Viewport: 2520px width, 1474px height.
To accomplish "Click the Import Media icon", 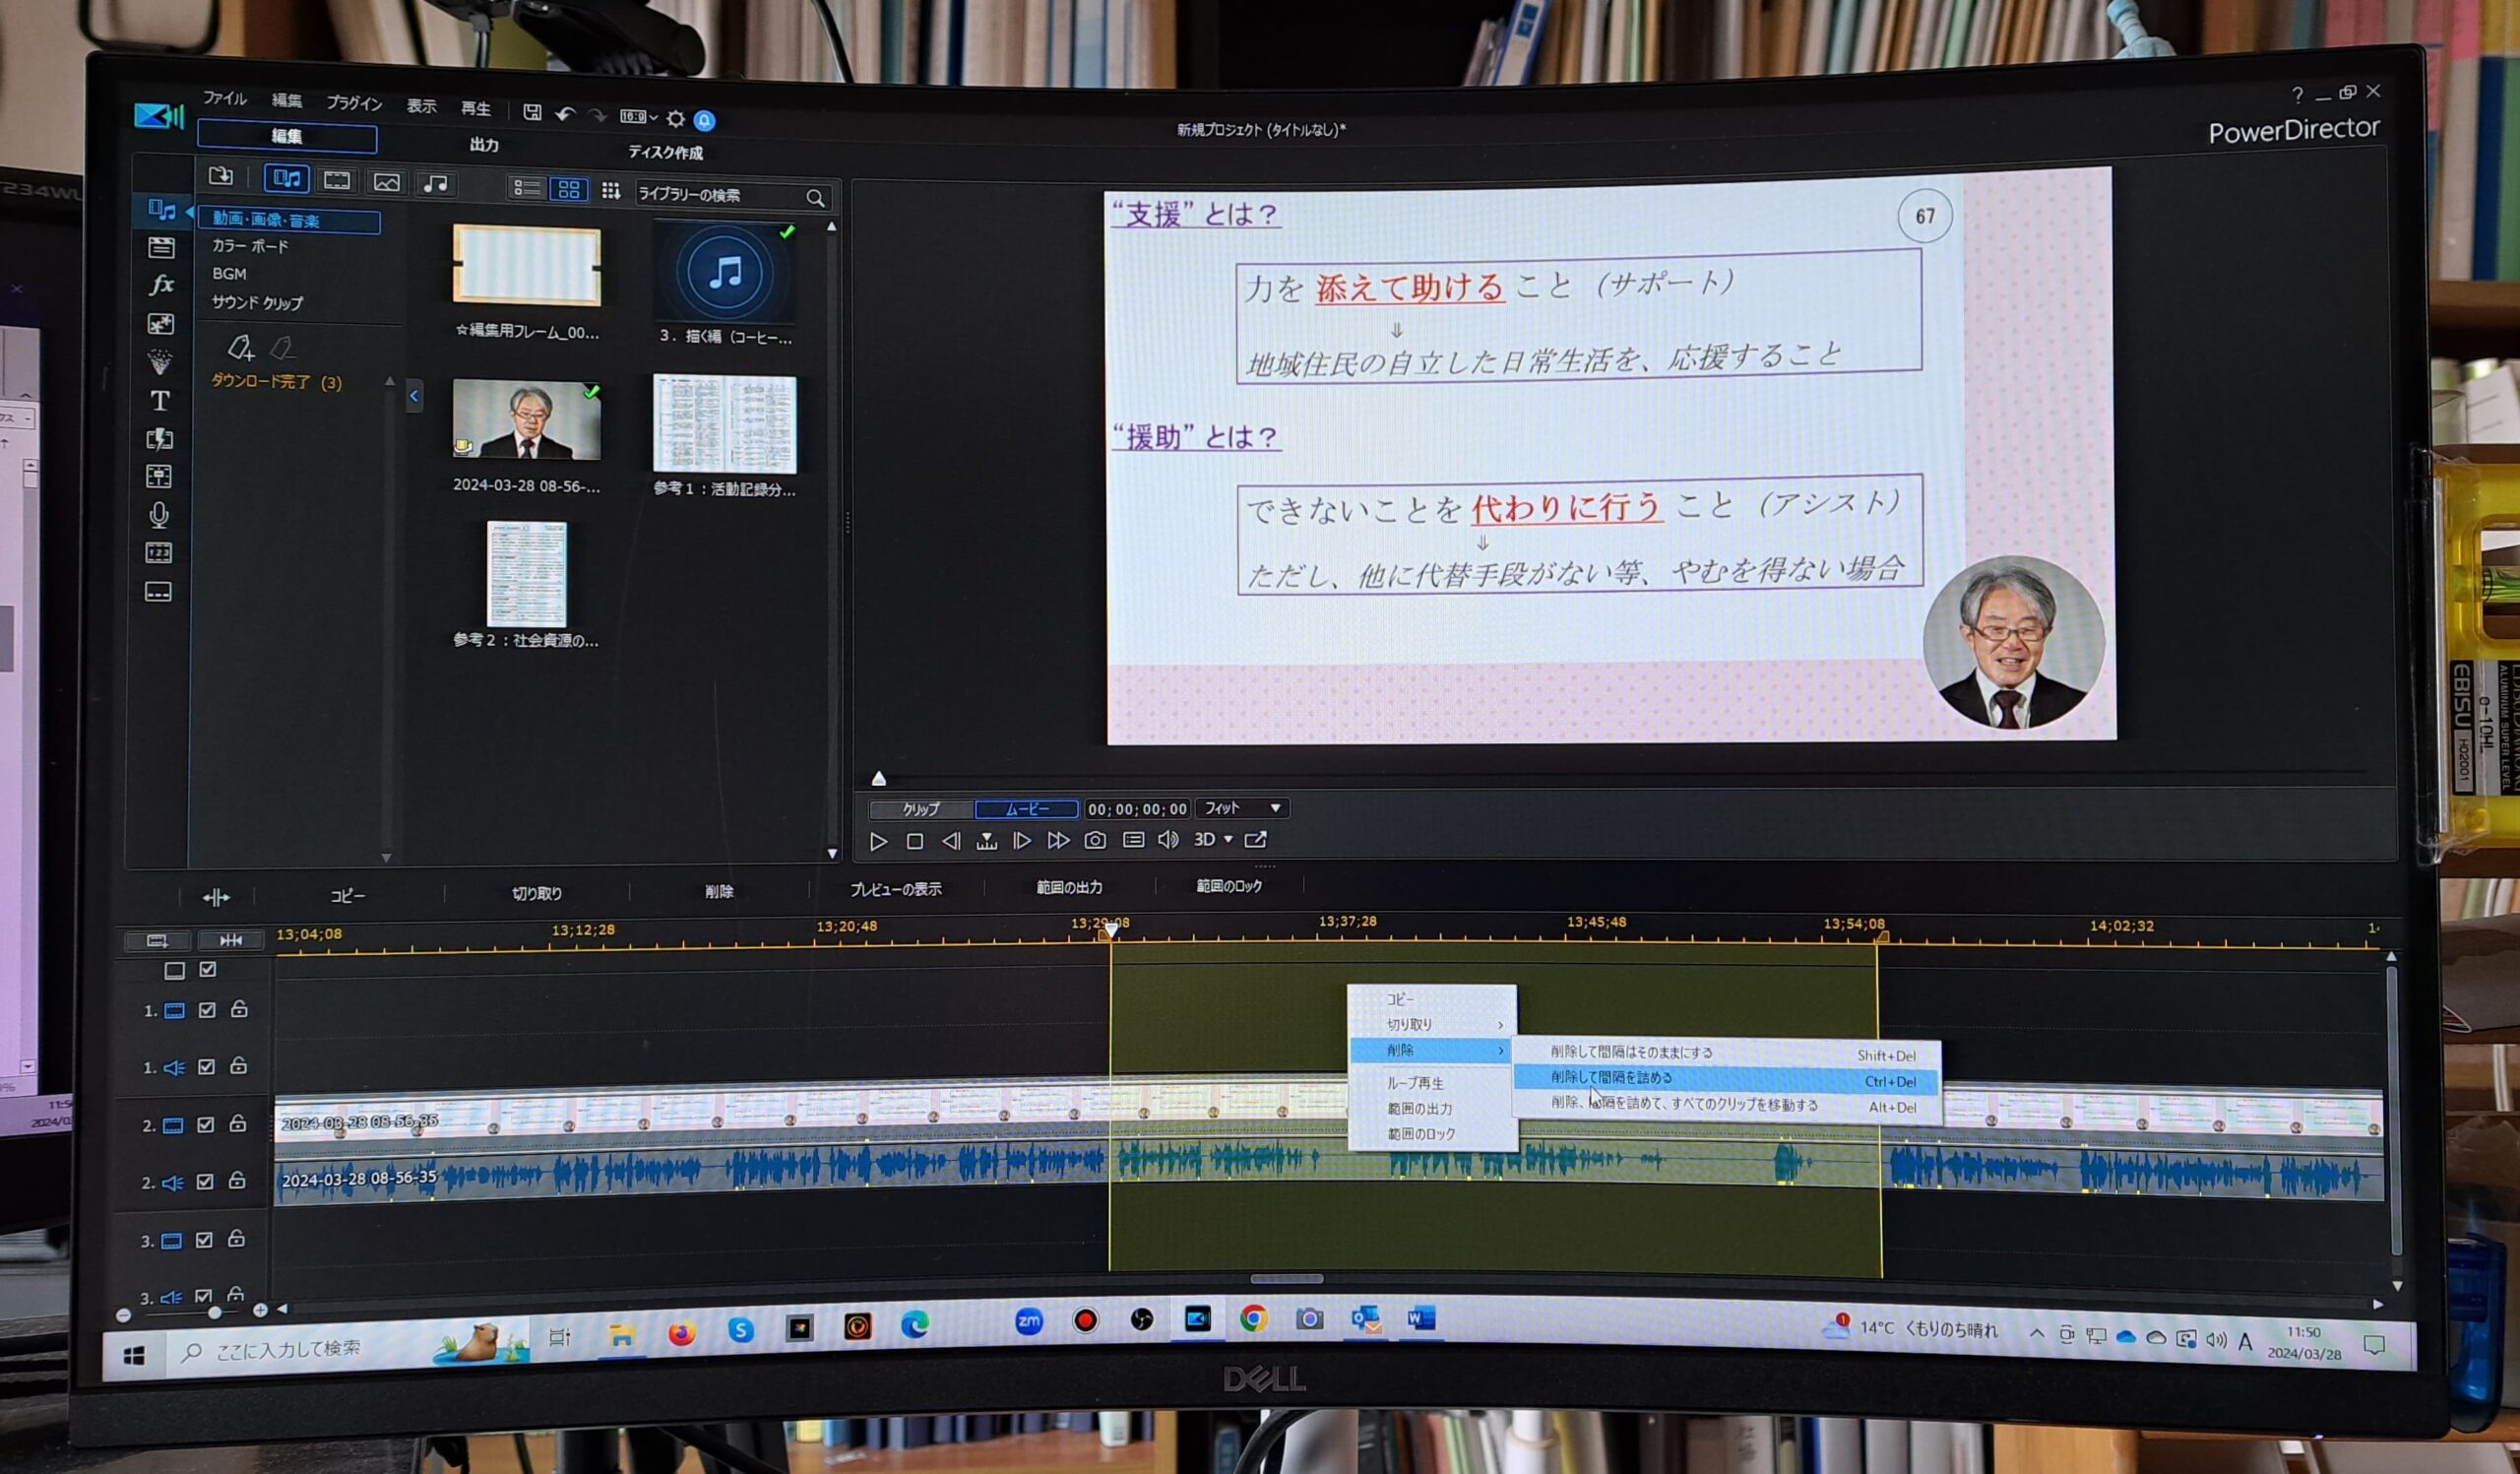I will (x=221, y=177).
